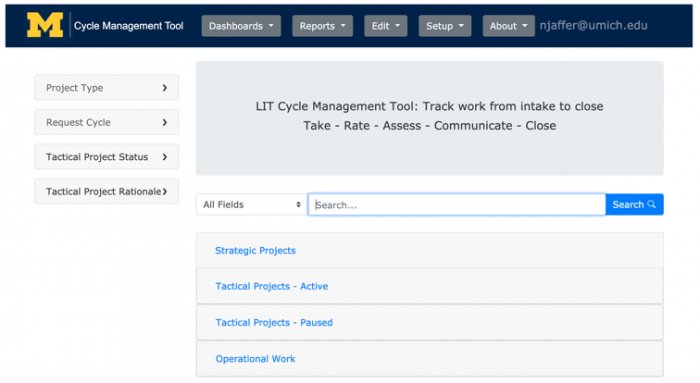The width and height of the screenshot is (700, 383).
Task: Open the Reports dropdown menu
Action: 322,26
